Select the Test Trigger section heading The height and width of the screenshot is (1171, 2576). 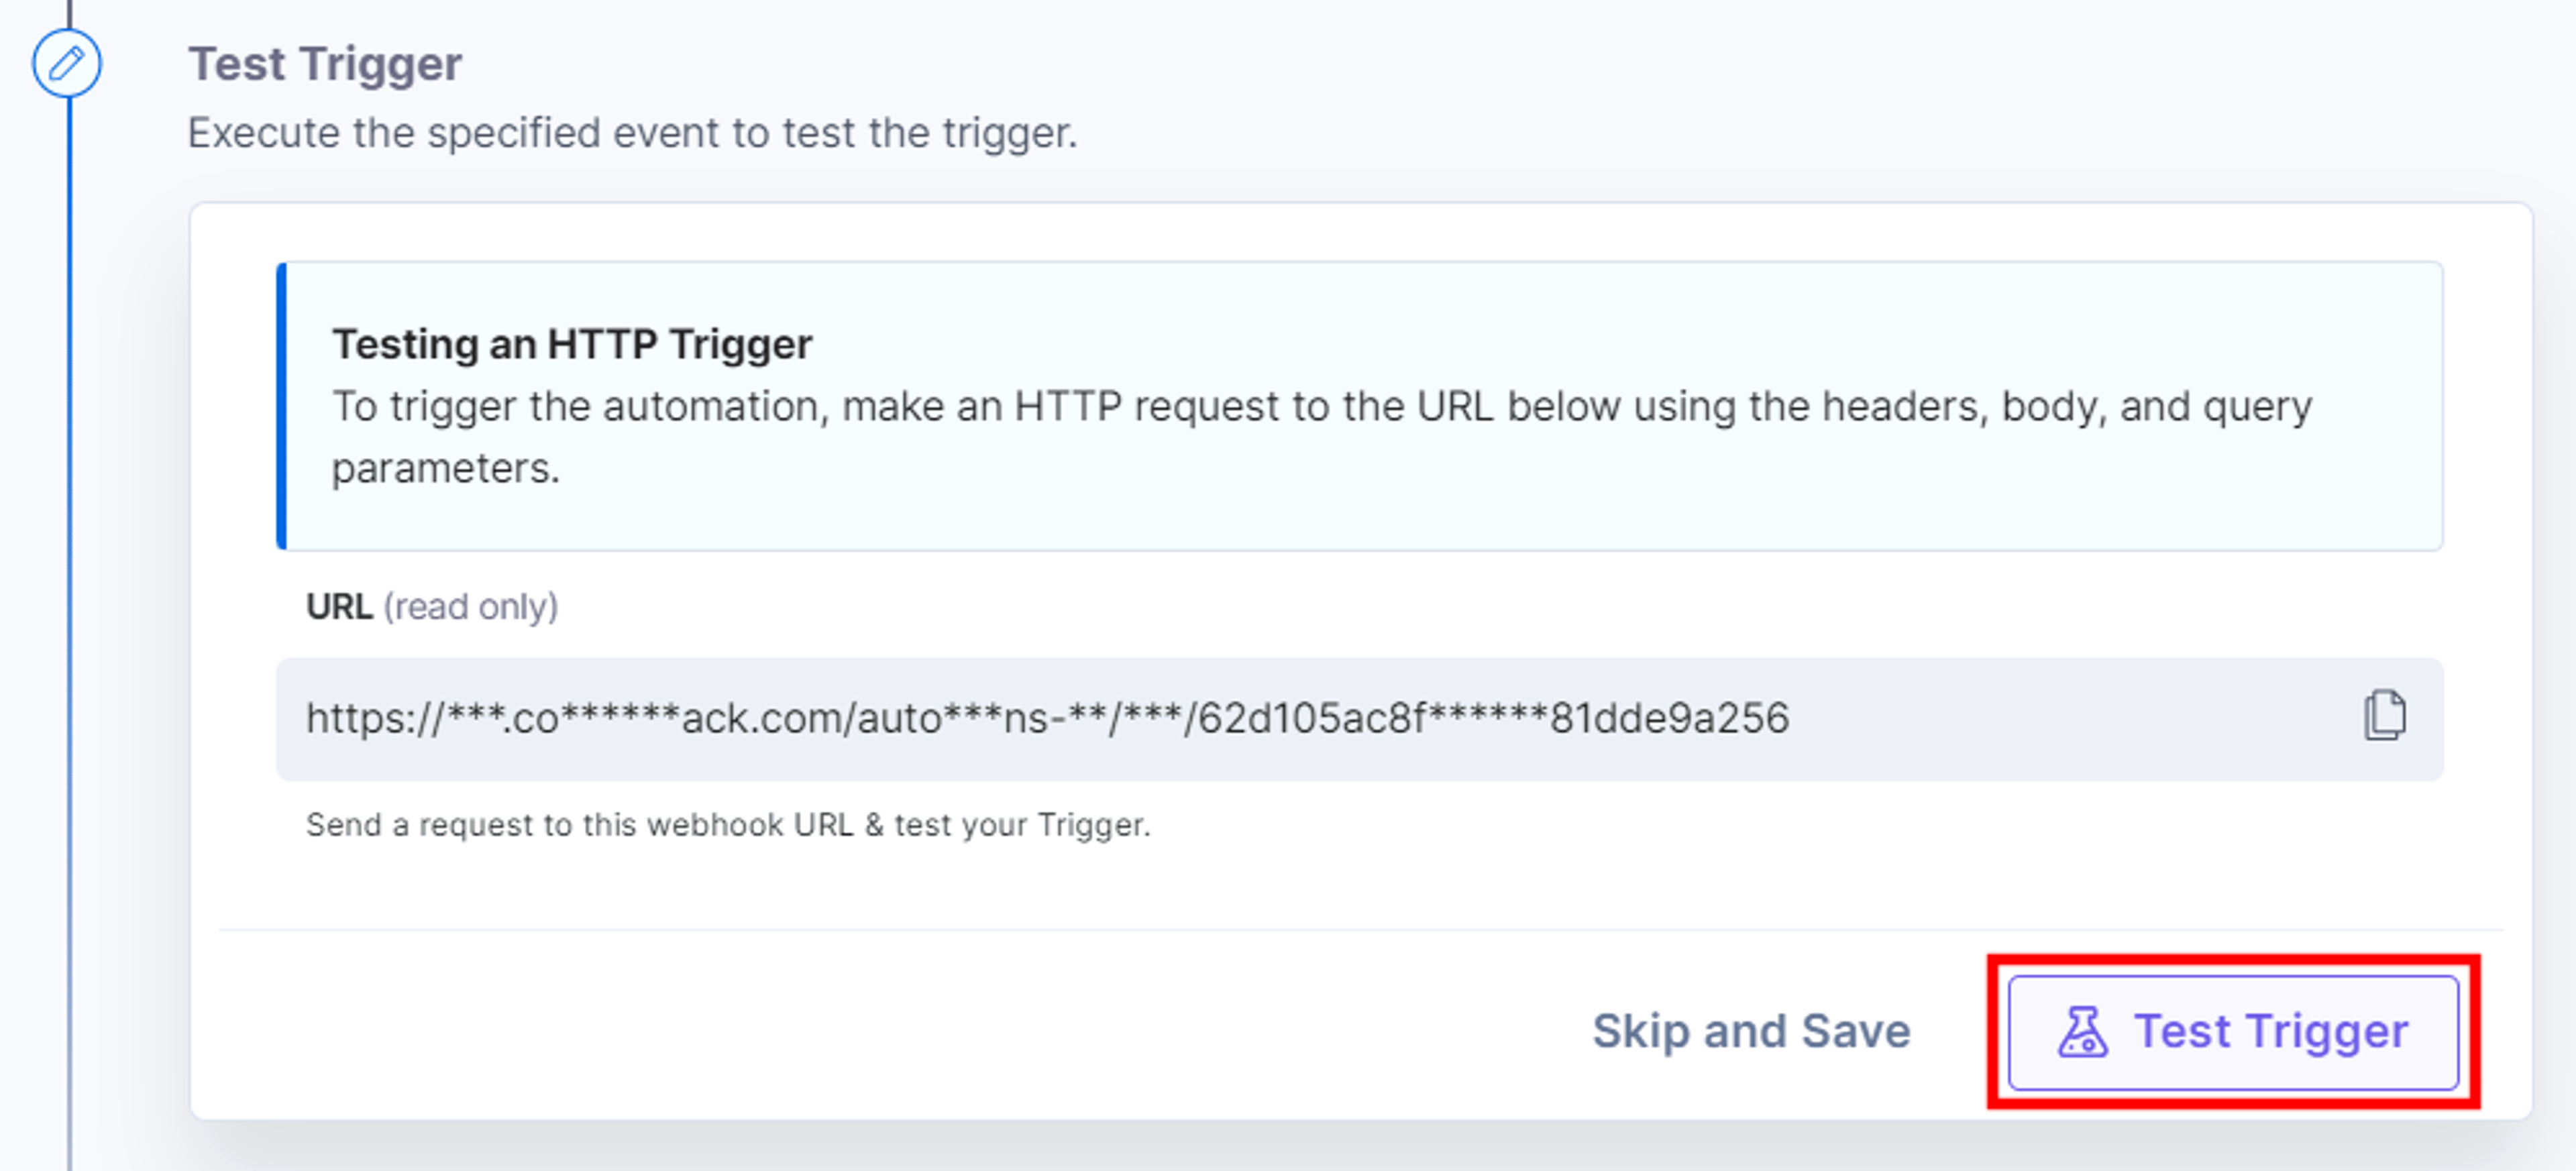[325, 64]
